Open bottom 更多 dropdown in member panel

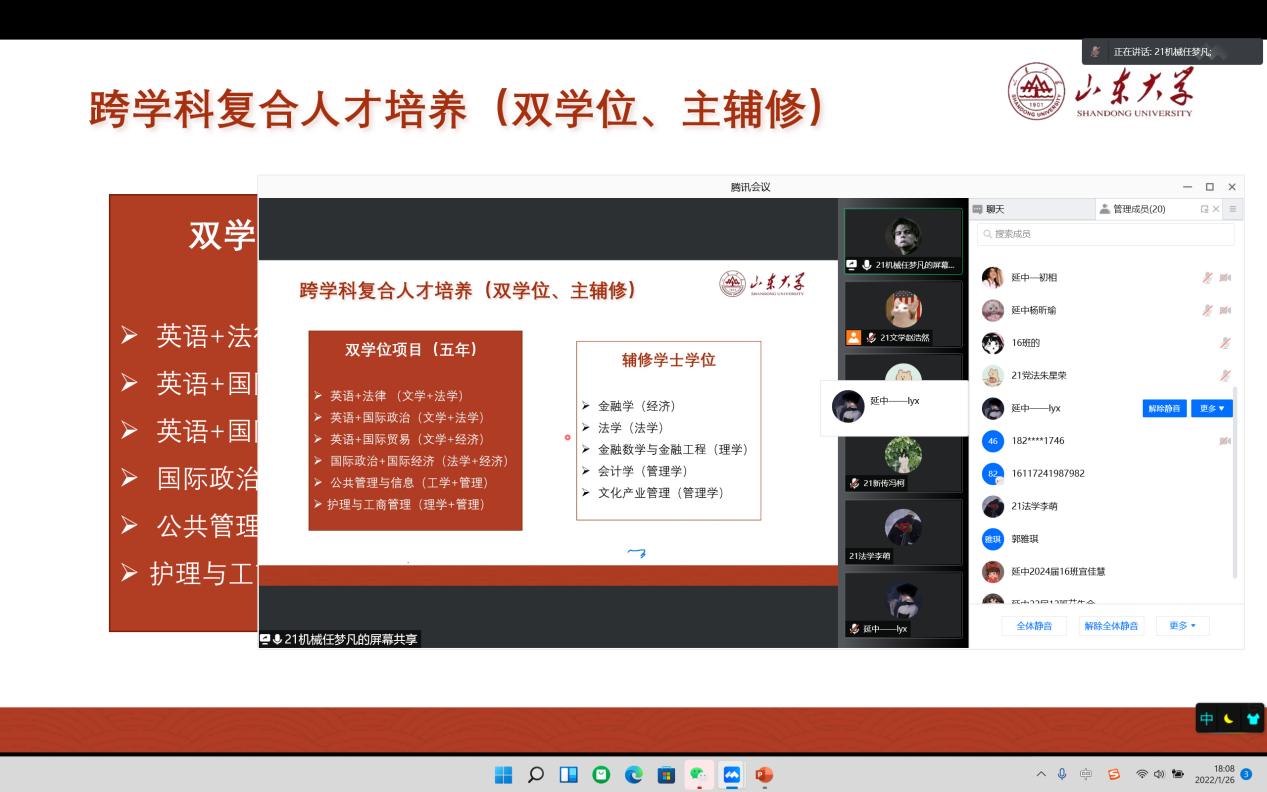pos(1182,626)
